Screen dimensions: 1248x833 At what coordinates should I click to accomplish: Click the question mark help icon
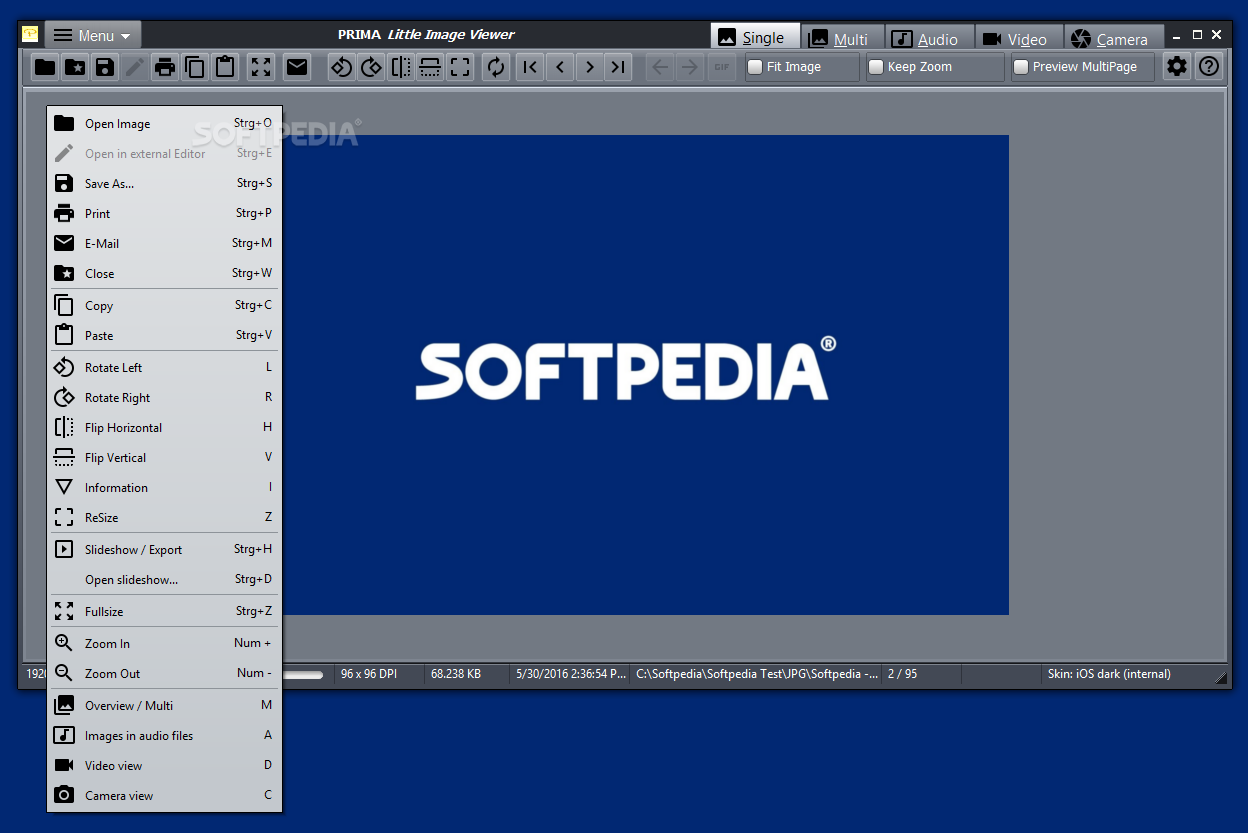pos(1209,67)
